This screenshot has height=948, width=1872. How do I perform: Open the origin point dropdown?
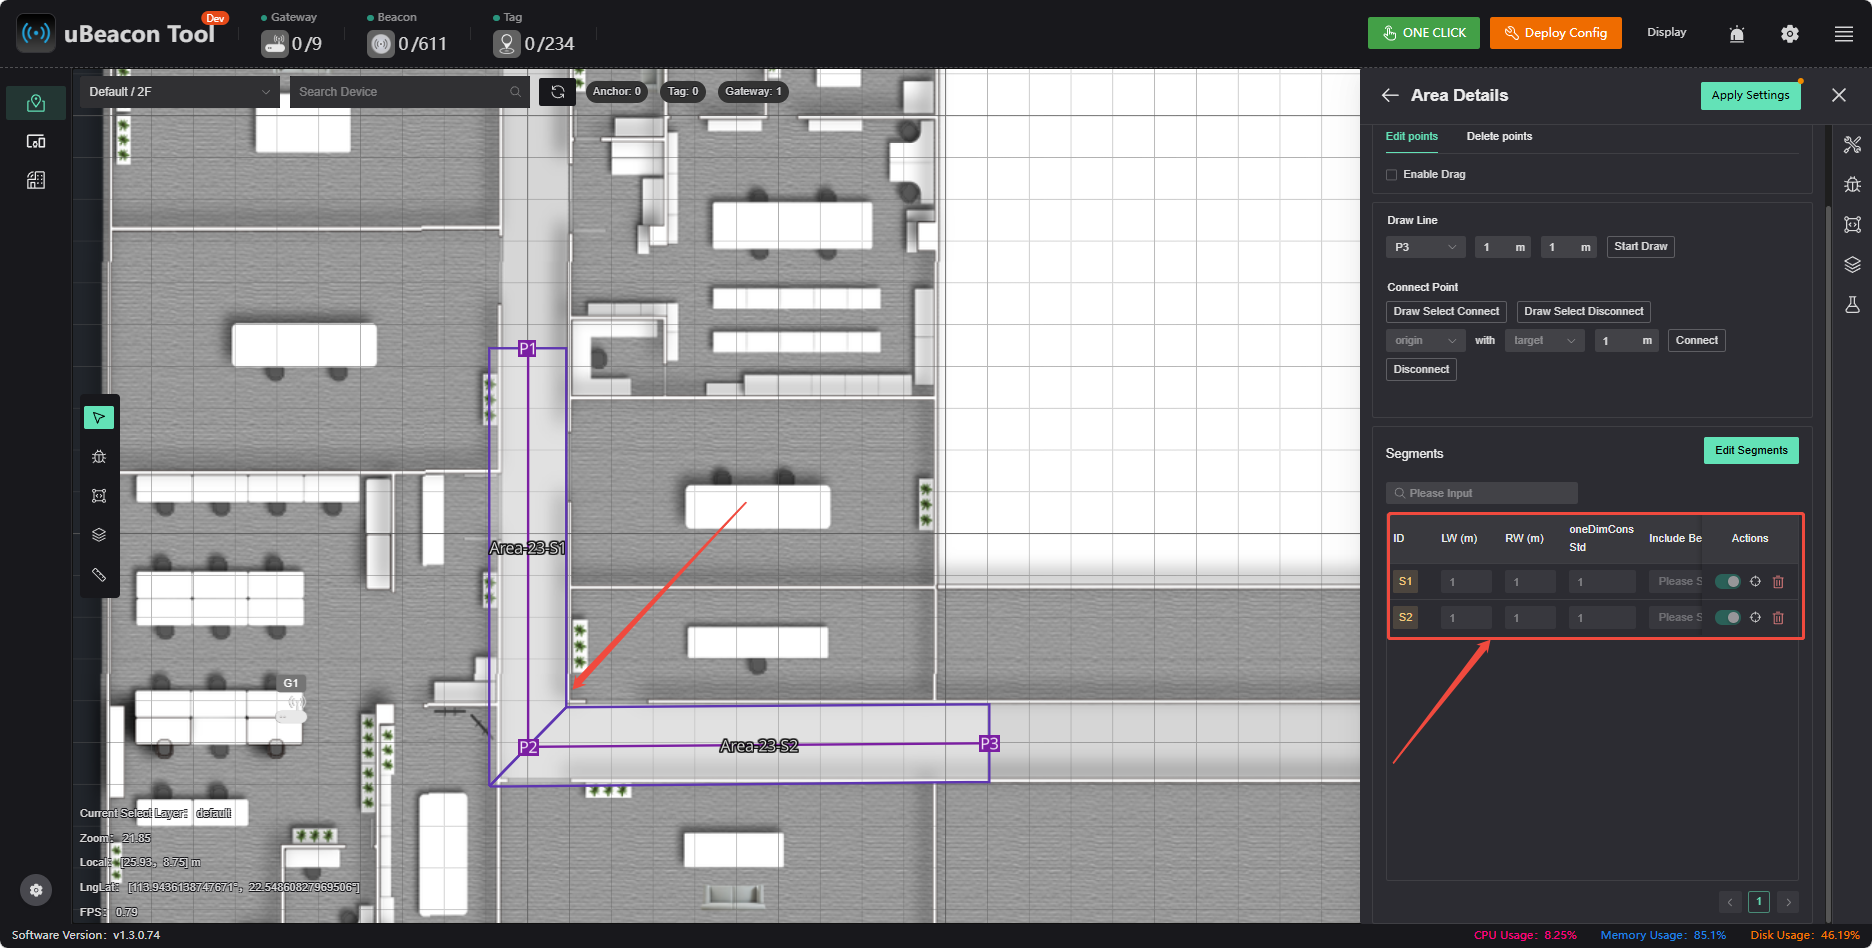(1425, 341)
